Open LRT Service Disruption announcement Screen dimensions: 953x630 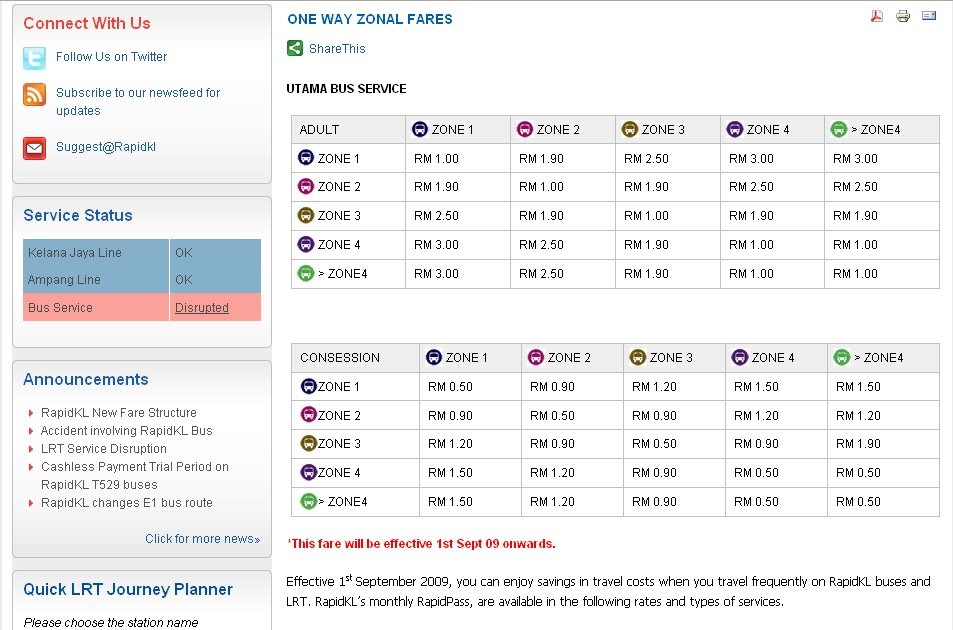104,449
